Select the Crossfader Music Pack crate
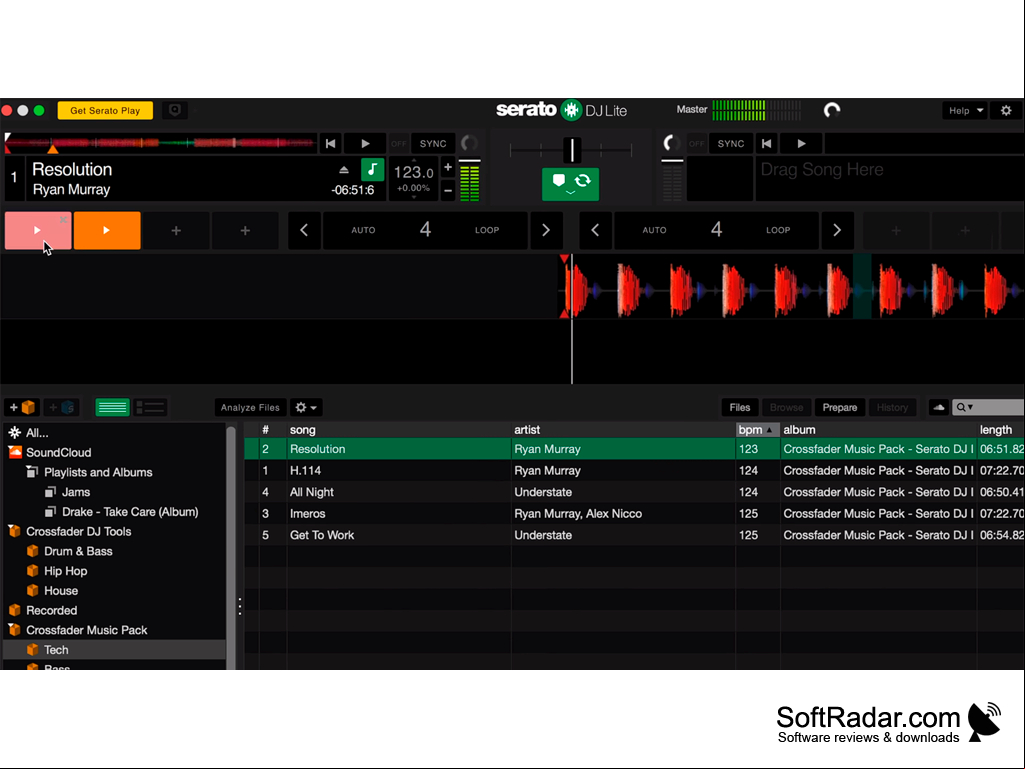 tap(86, 630)
